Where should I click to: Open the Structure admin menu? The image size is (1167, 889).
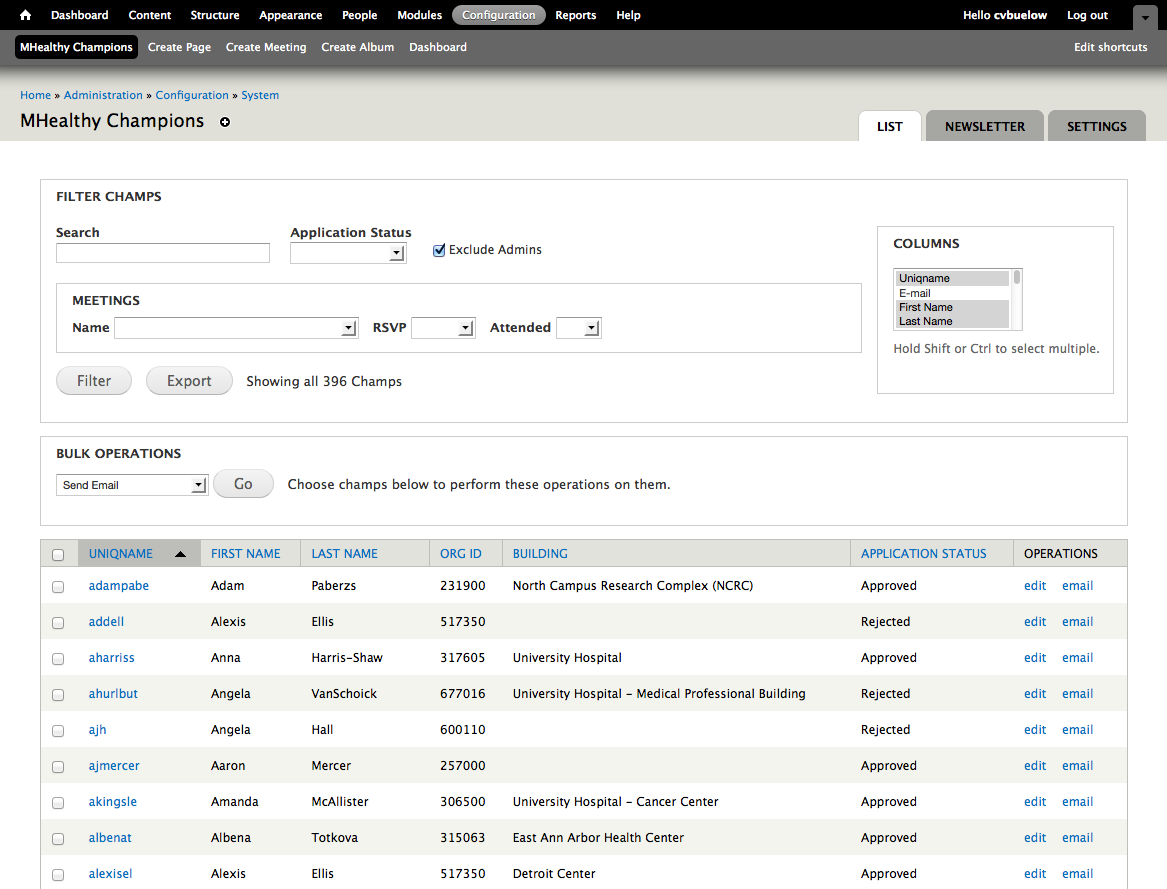215,15
